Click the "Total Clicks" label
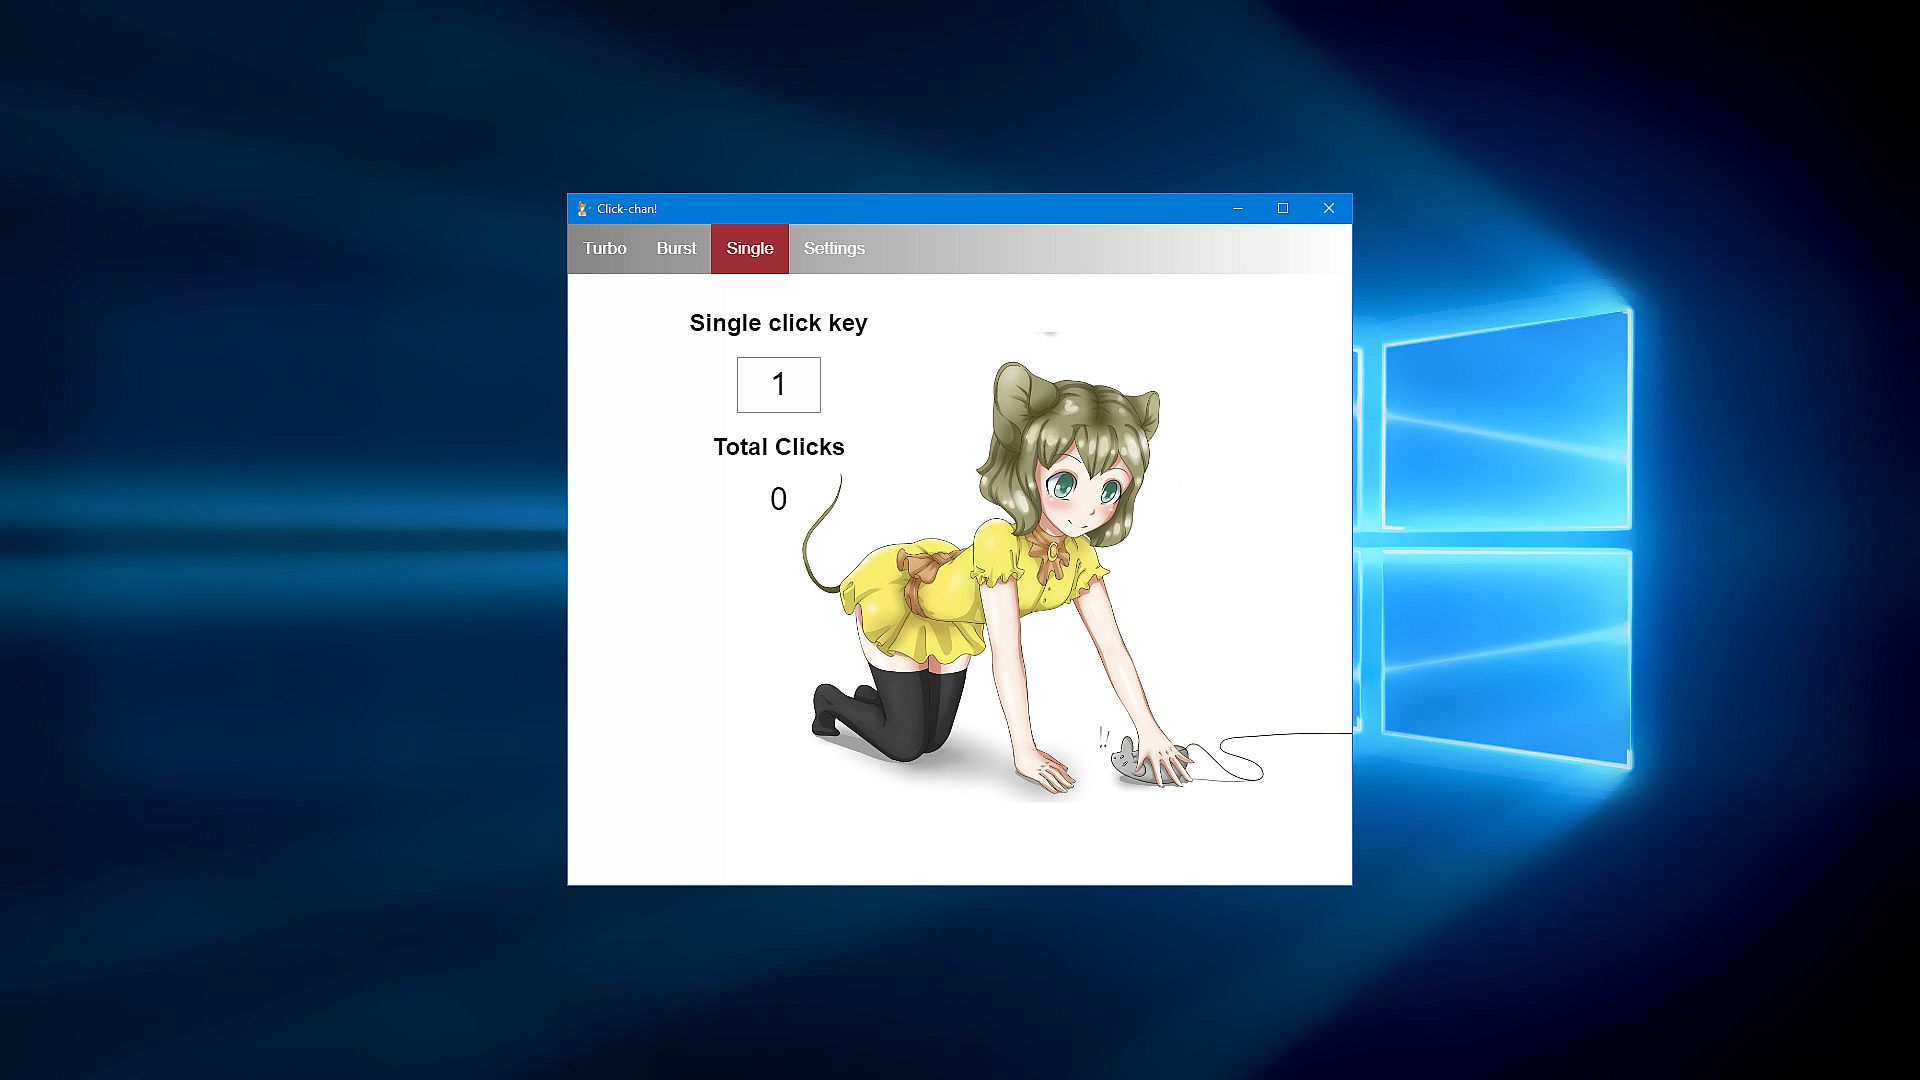The height and width of the screenshot is (1080, 1920). point(778,447)
